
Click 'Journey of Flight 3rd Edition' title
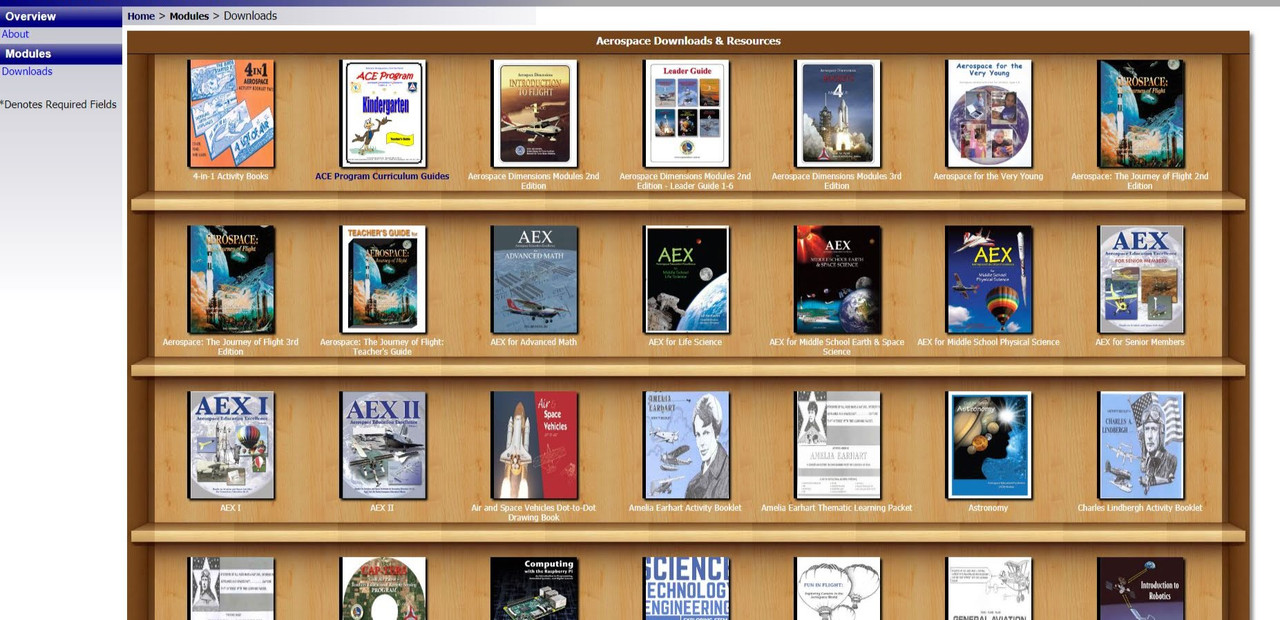(231, 347)
